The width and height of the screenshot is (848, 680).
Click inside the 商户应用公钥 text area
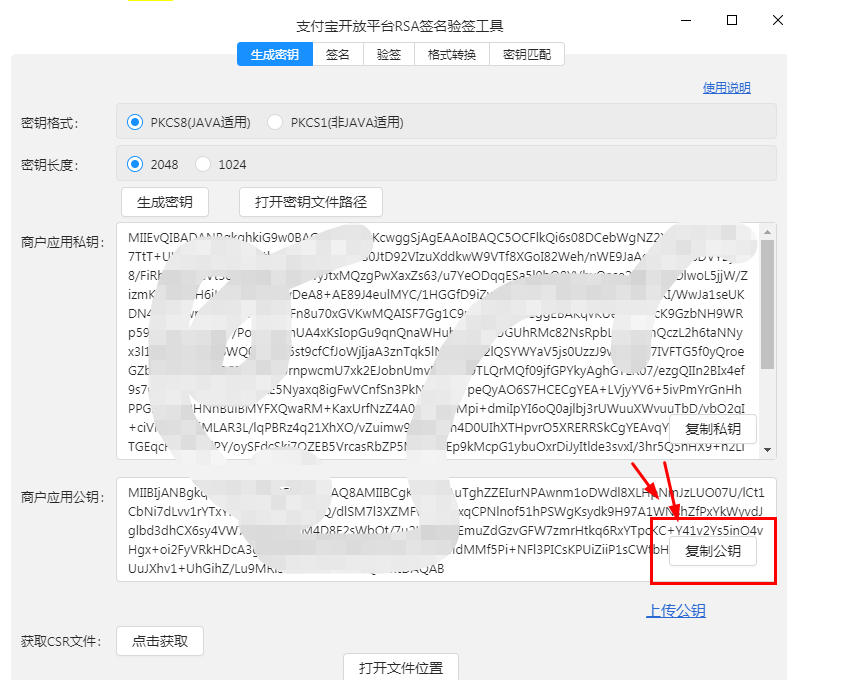click(446, 530)
